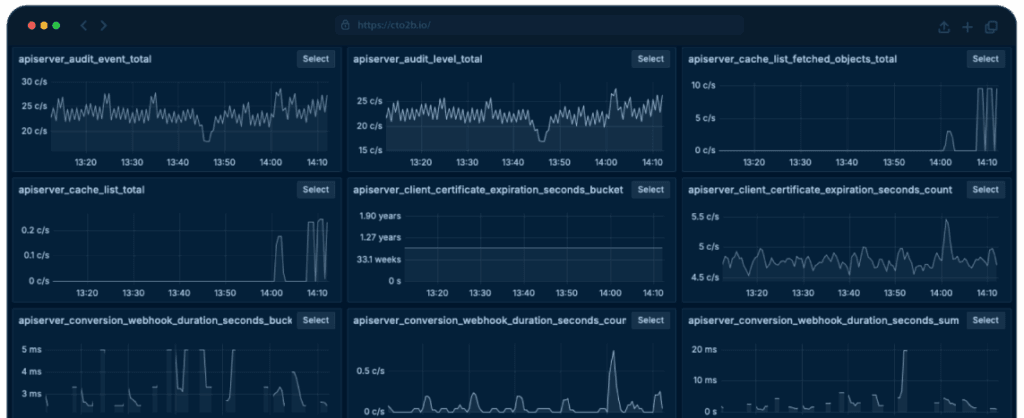Click the plus icon for new tab

967,26
